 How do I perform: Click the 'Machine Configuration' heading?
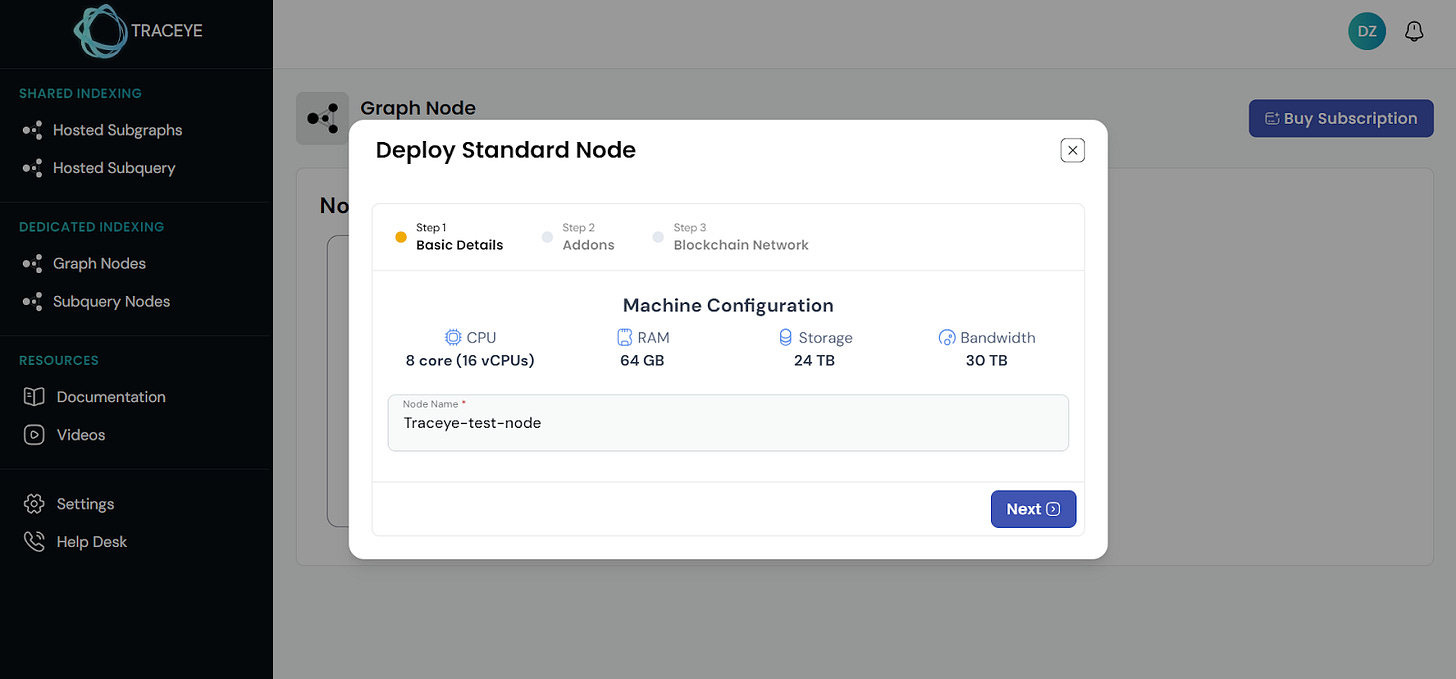[728, 306]
